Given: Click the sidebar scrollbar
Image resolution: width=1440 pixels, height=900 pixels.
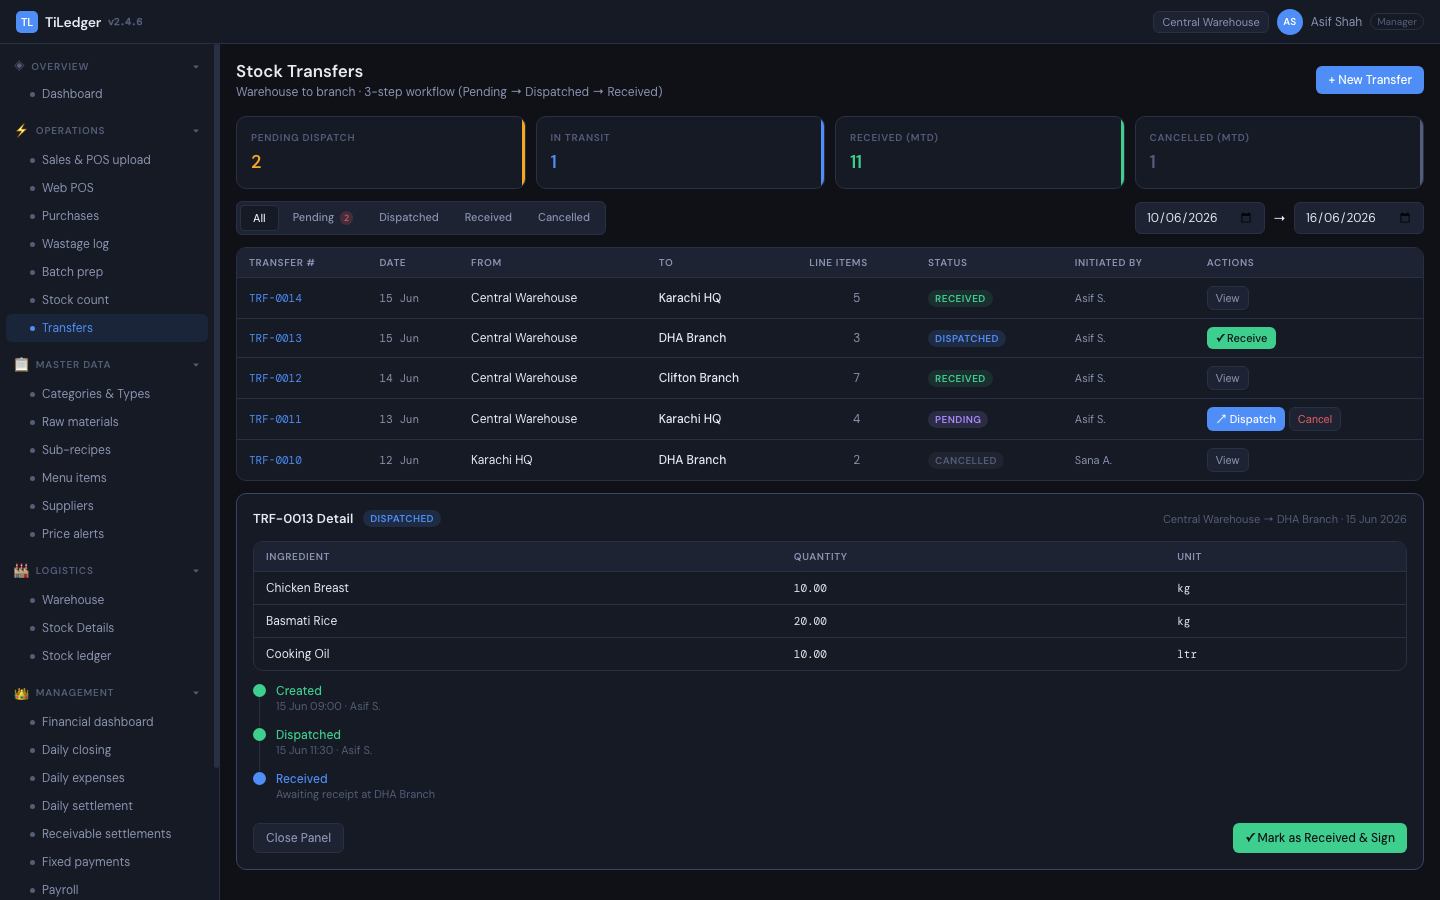Looking at the screenshot, I should click(216, 405).
